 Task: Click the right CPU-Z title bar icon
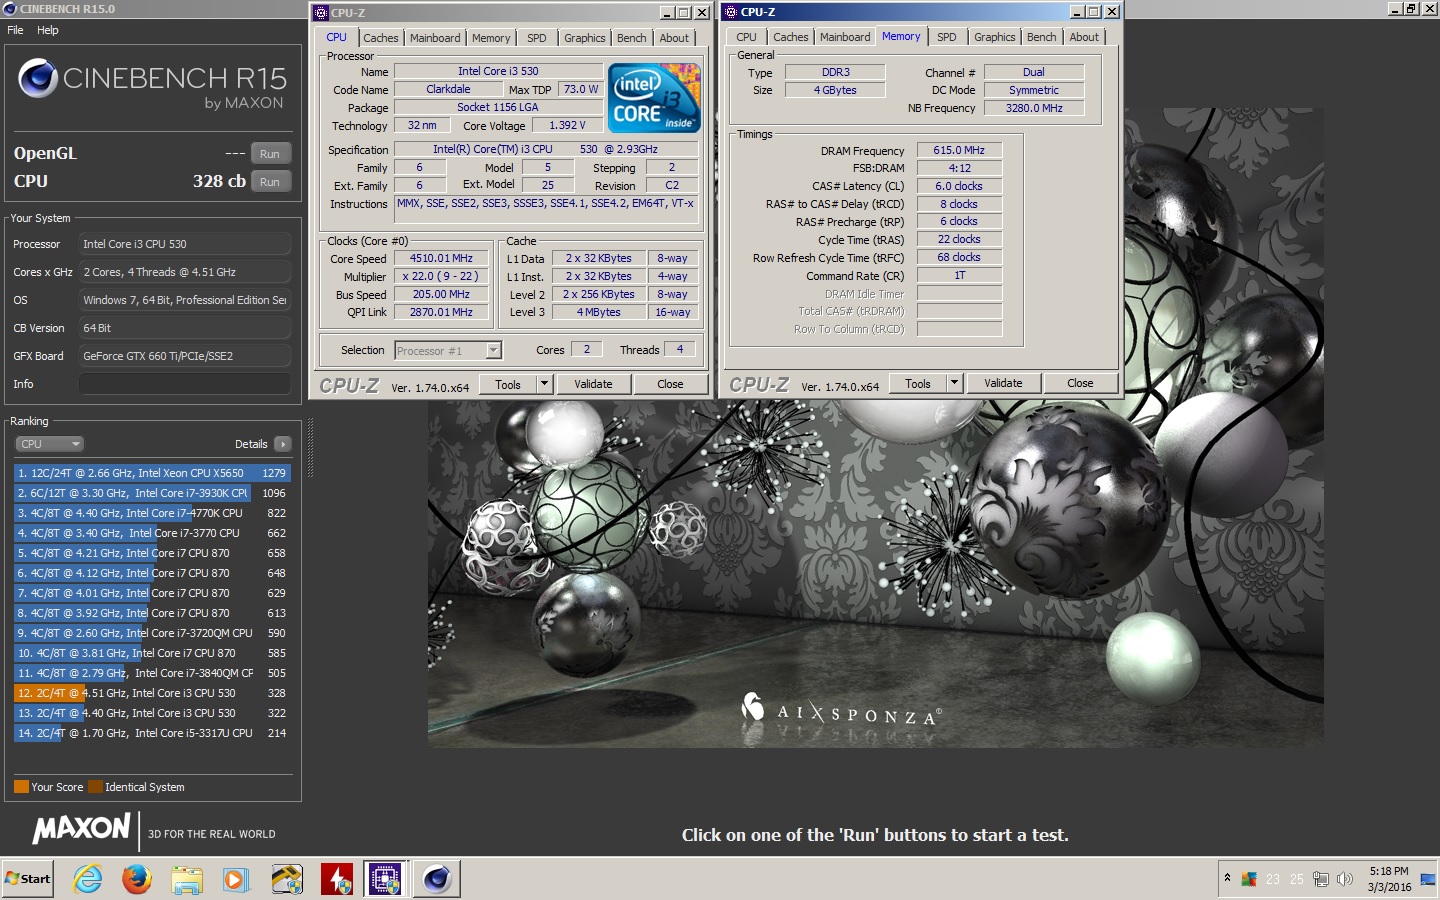[731, 12]
